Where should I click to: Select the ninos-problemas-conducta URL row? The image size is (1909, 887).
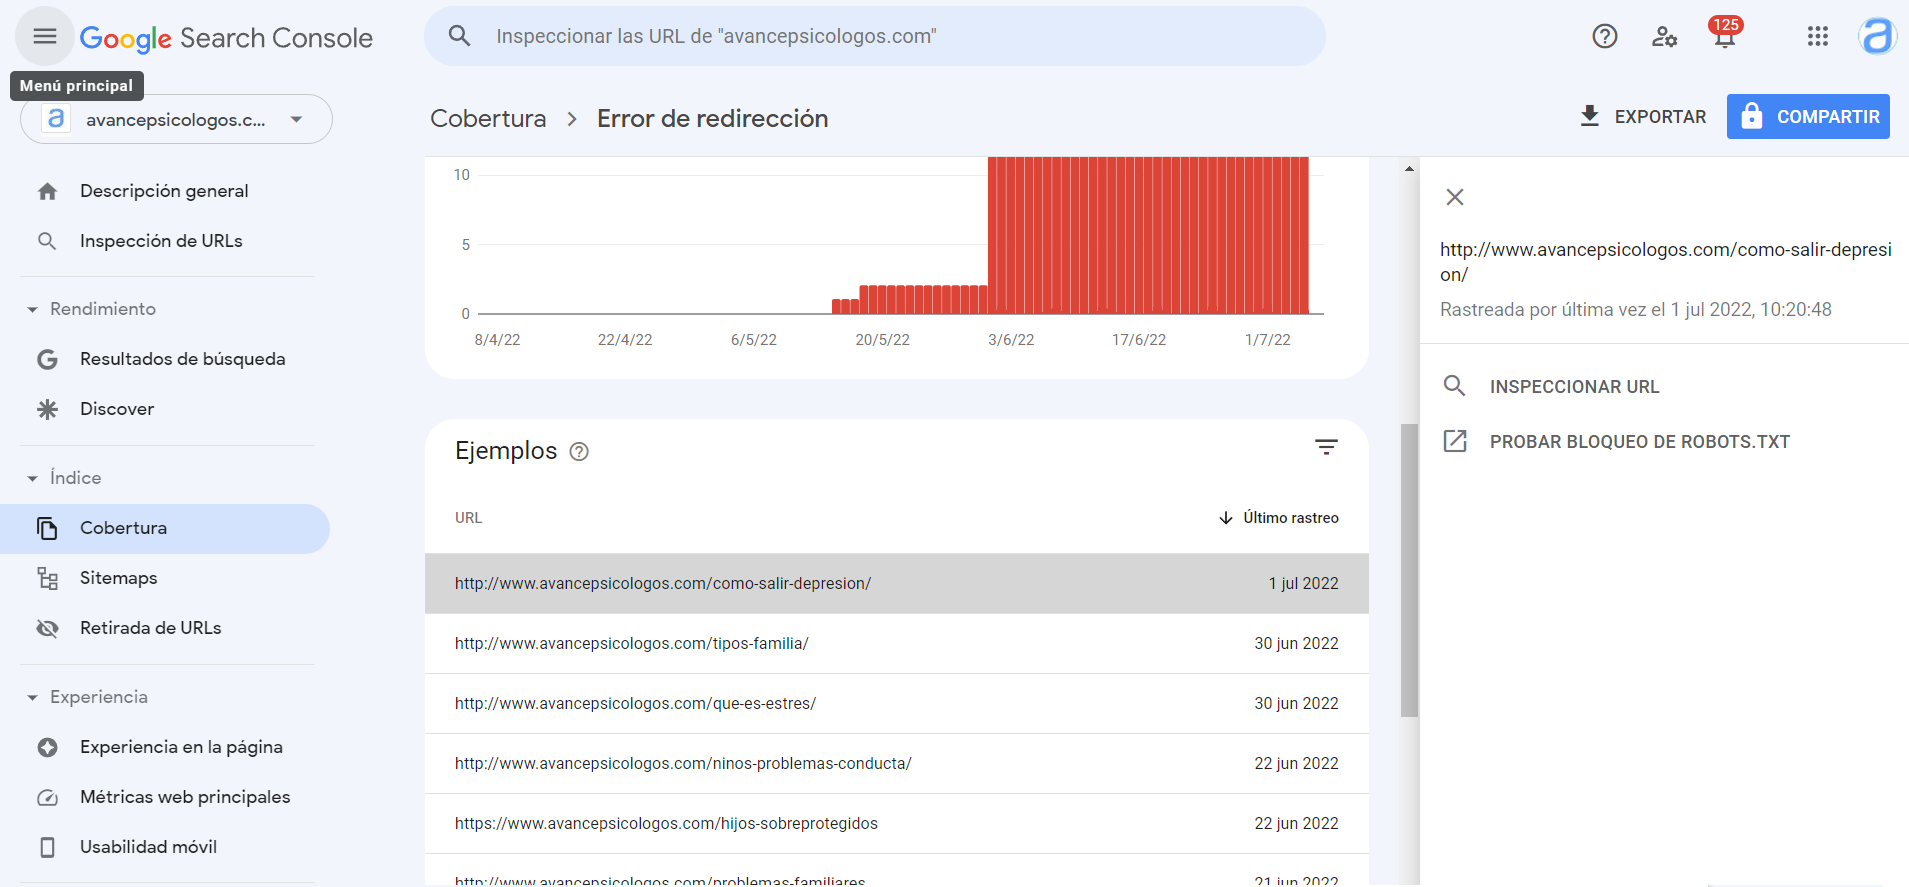point(896,763)
